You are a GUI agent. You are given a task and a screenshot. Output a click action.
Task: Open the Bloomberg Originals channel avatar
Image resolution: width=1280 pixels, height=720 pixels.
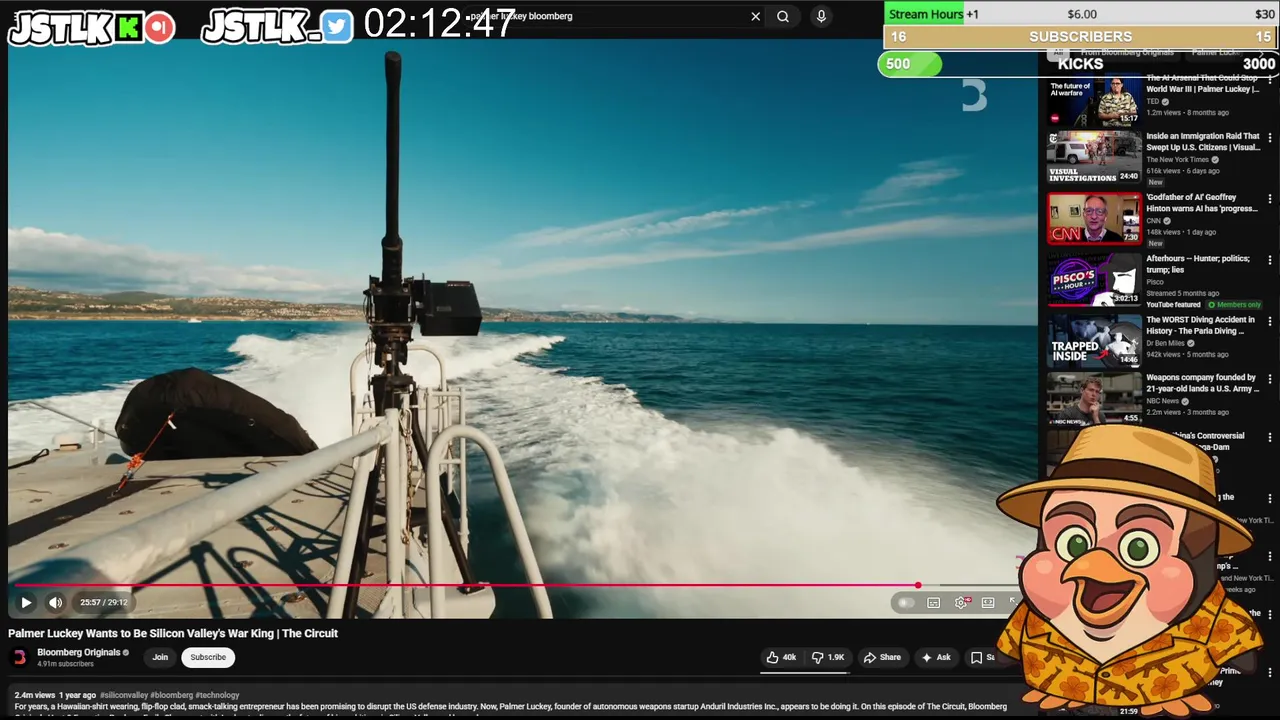point(19,657)
